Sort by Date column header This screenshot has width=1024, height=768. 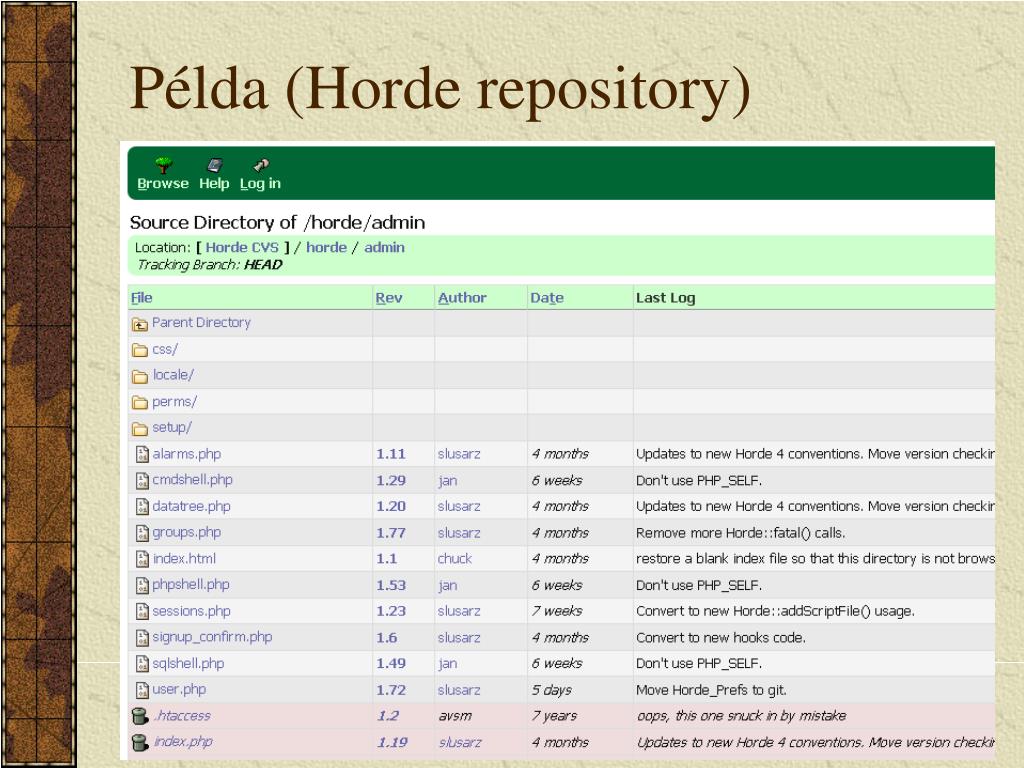pyautogui.click(x=547, y=298)
